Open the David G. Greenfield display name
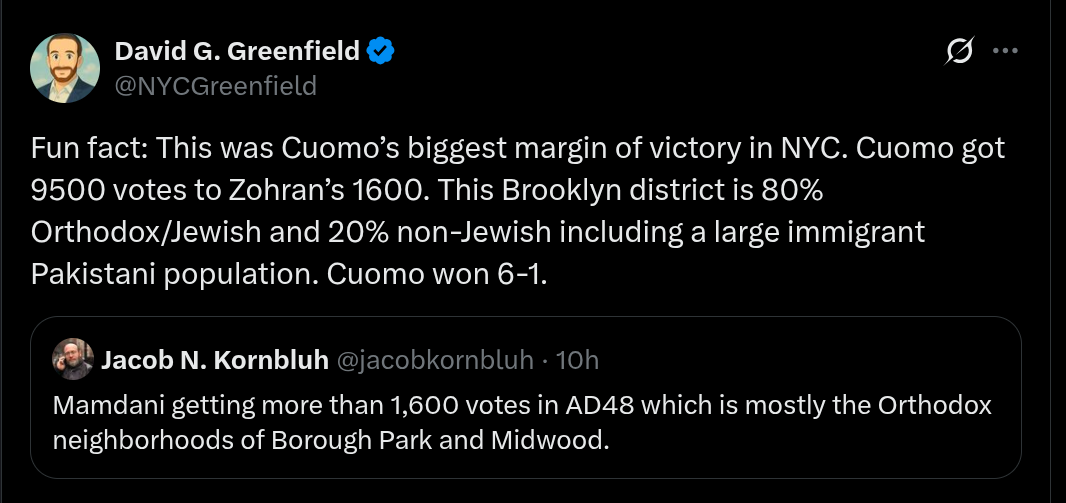The image size is (1066, 503). pyautogui.click(x=237, y=51)
